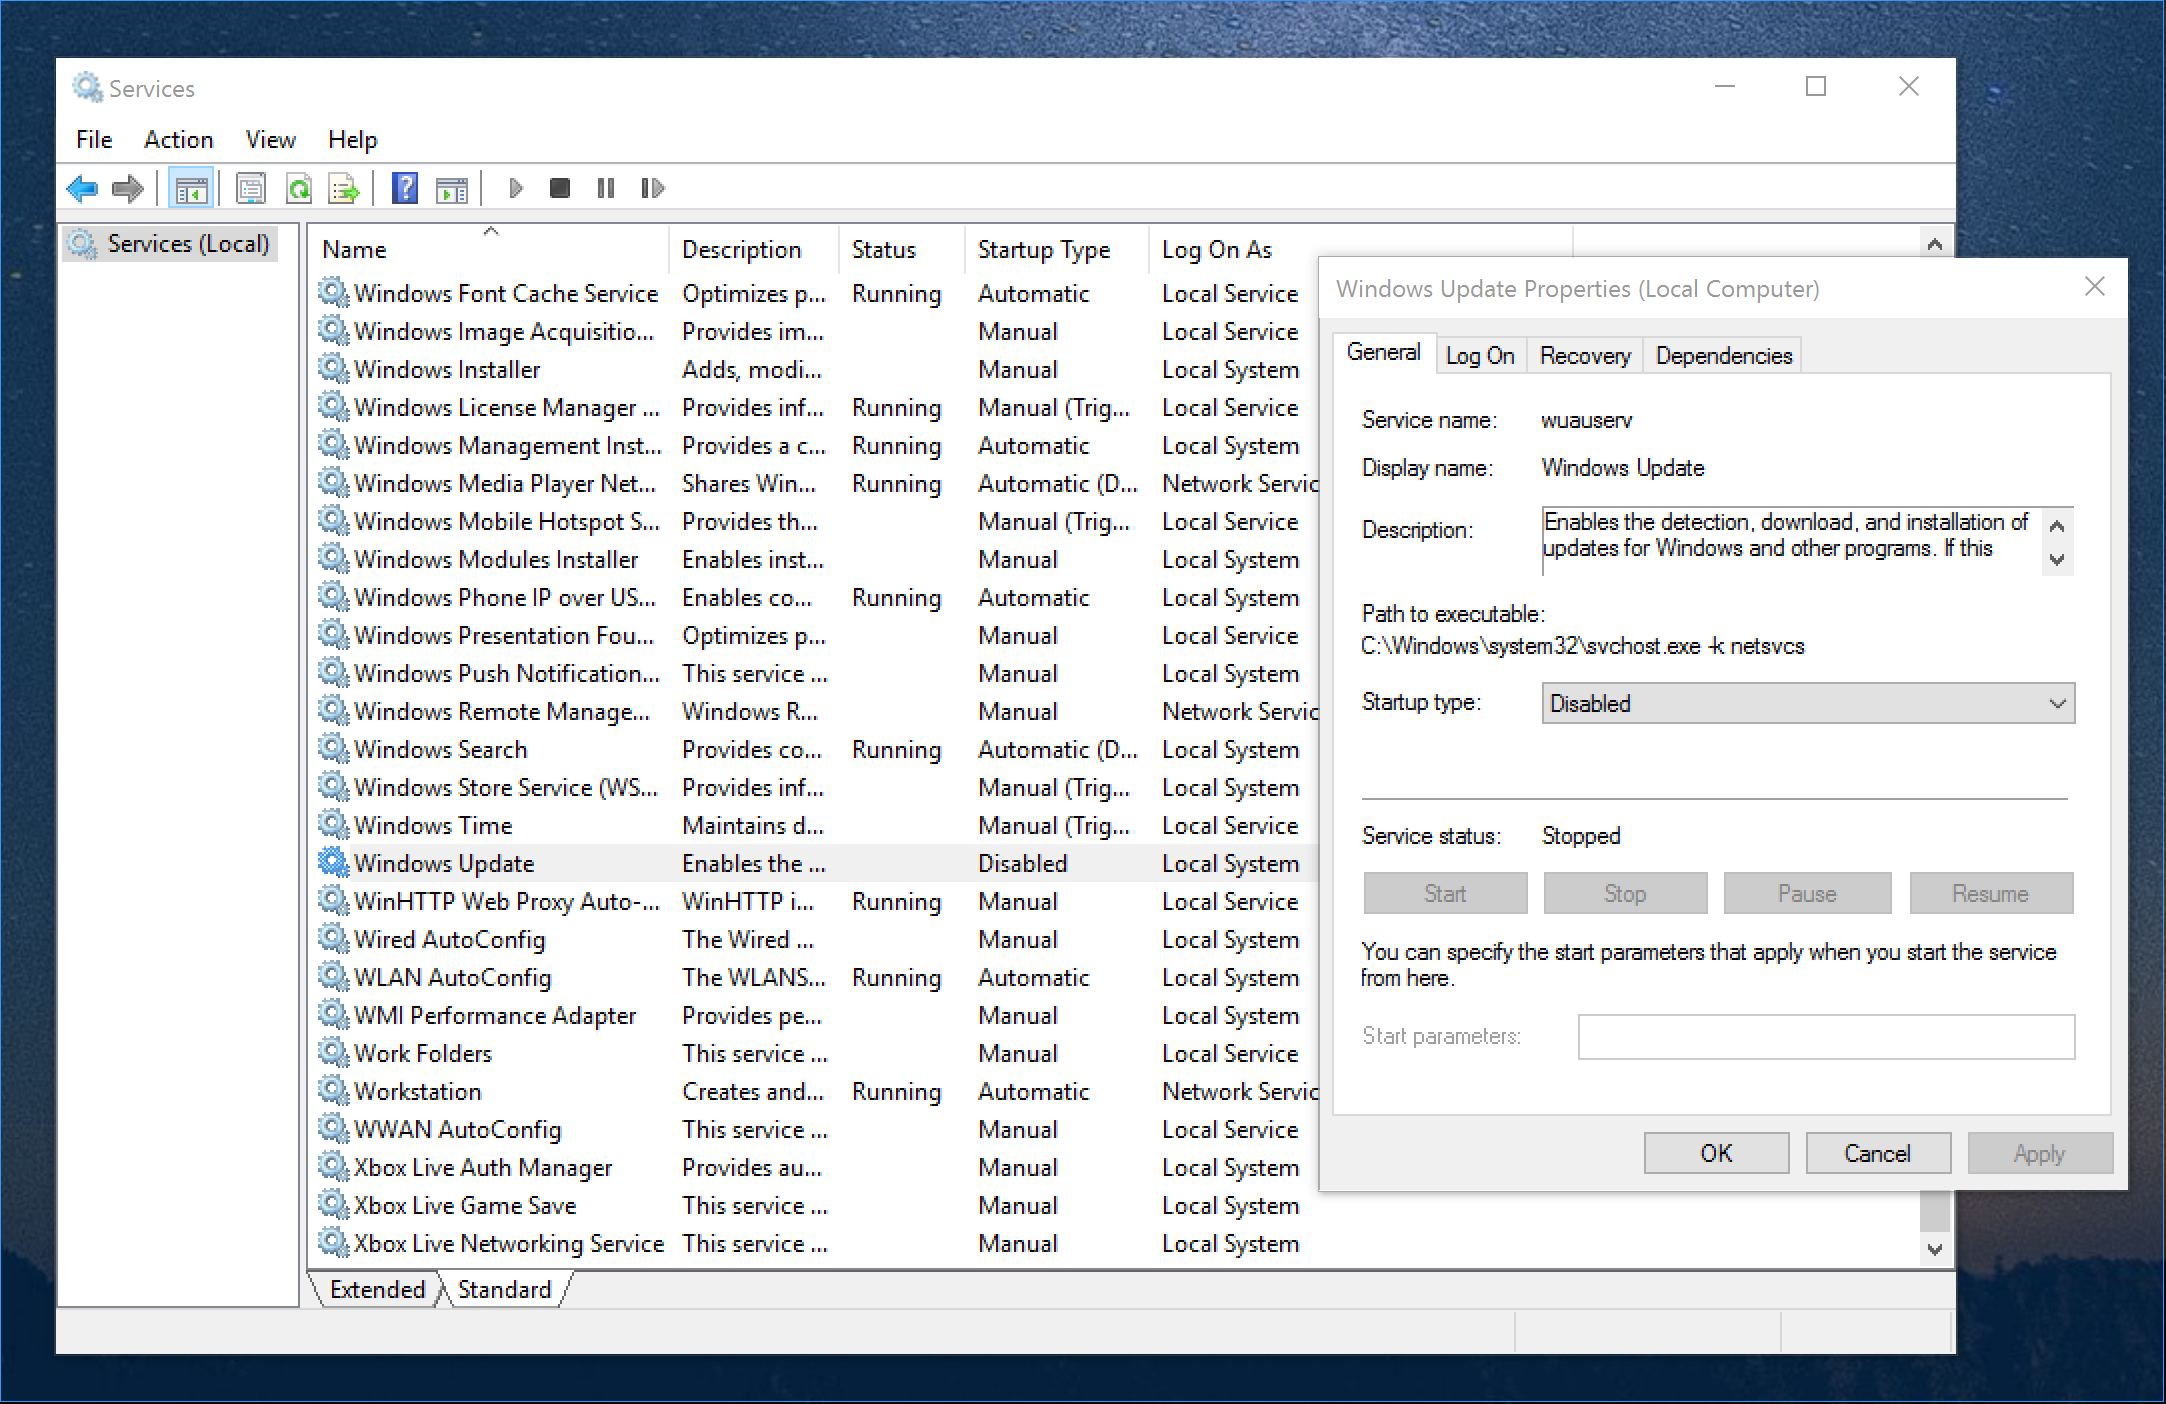Select the Windows Modules Installer row

815,559
